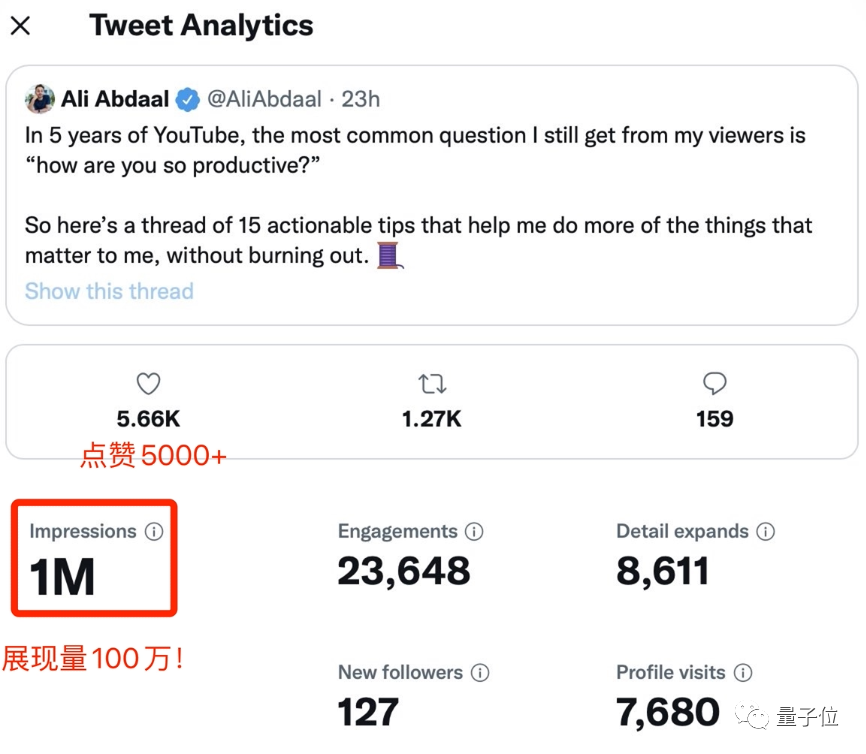Click the 1.27K retweets count
The image size is (866, 754).
(x=432, y=419)
